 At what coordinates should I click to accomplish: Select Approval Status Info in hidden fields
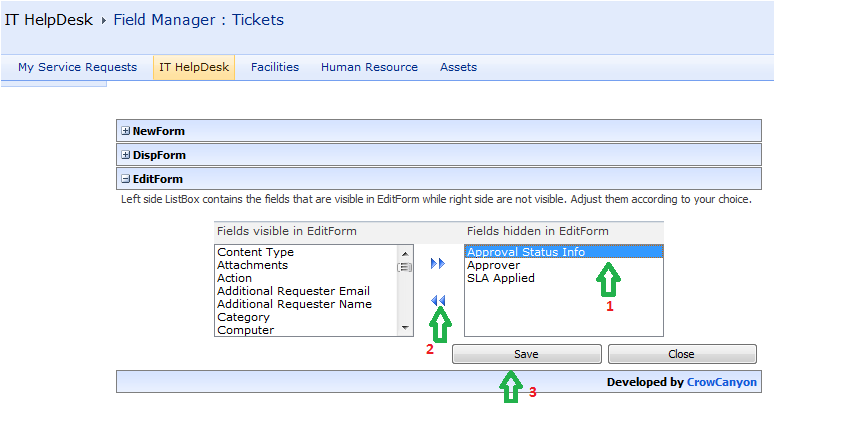pyautogui.click(x=526, y=252)
